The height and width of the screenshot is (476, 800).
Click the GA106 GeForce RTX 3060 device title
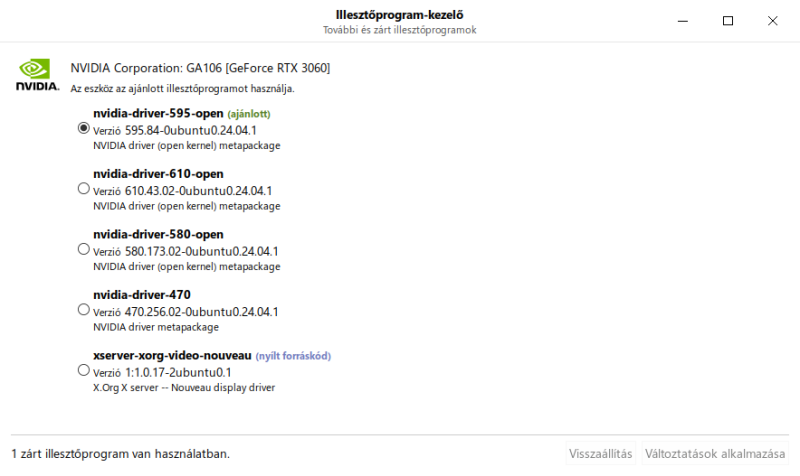coord(200,68)
